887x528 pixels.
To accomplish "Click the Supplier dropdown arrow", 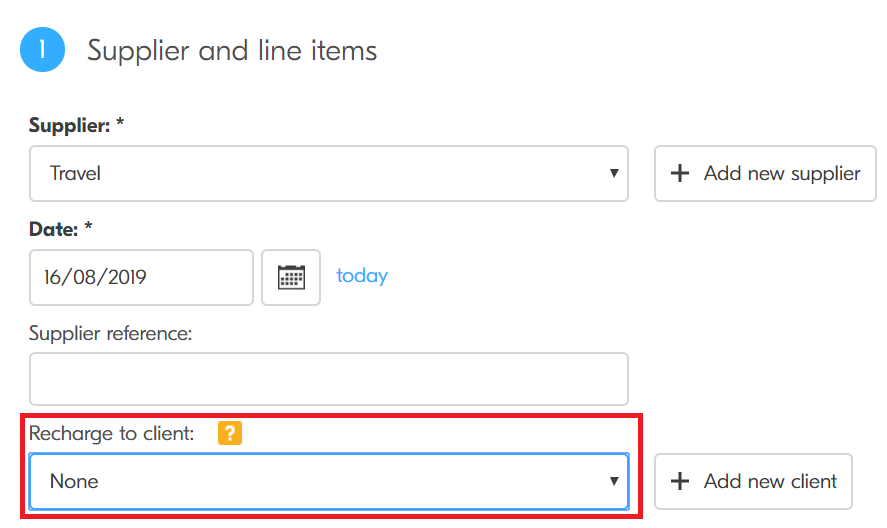I will (613, 174).
